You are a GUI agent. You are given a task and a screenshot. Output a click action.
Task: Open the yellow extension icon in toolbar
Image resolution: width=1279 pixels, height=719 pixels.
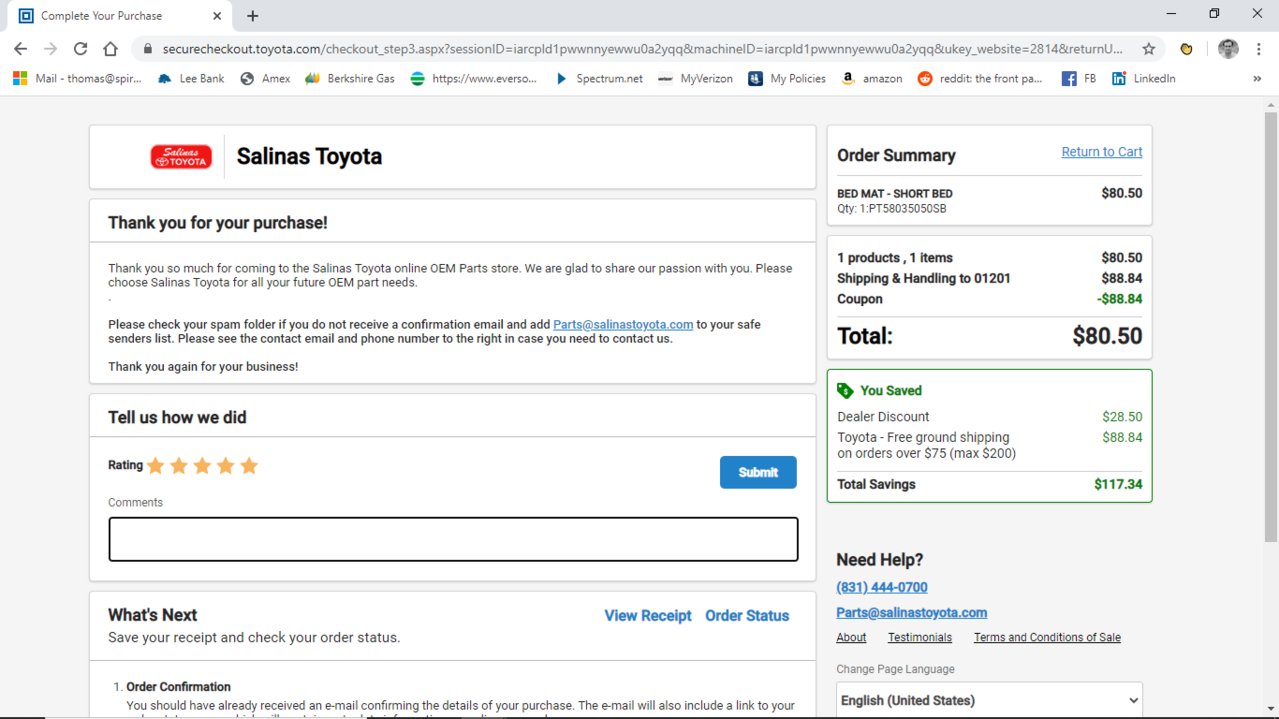tap(1187, 49)
